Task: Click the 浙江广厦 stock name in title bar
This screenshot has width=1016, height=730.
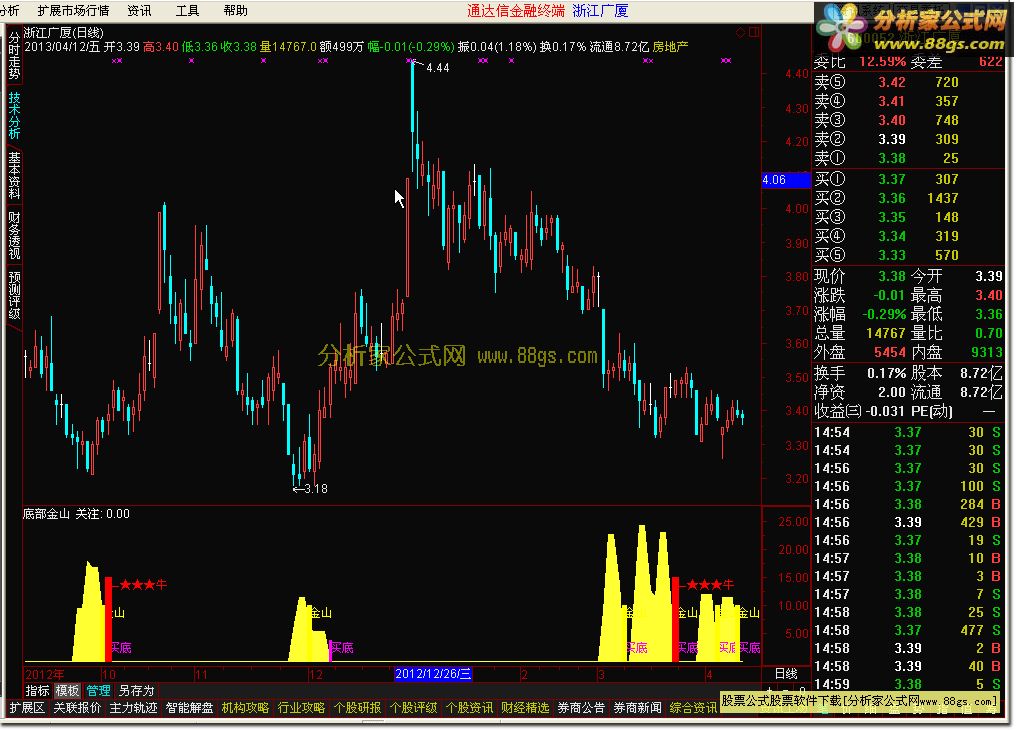Action: pyautogui.click(x=600, y=11)
